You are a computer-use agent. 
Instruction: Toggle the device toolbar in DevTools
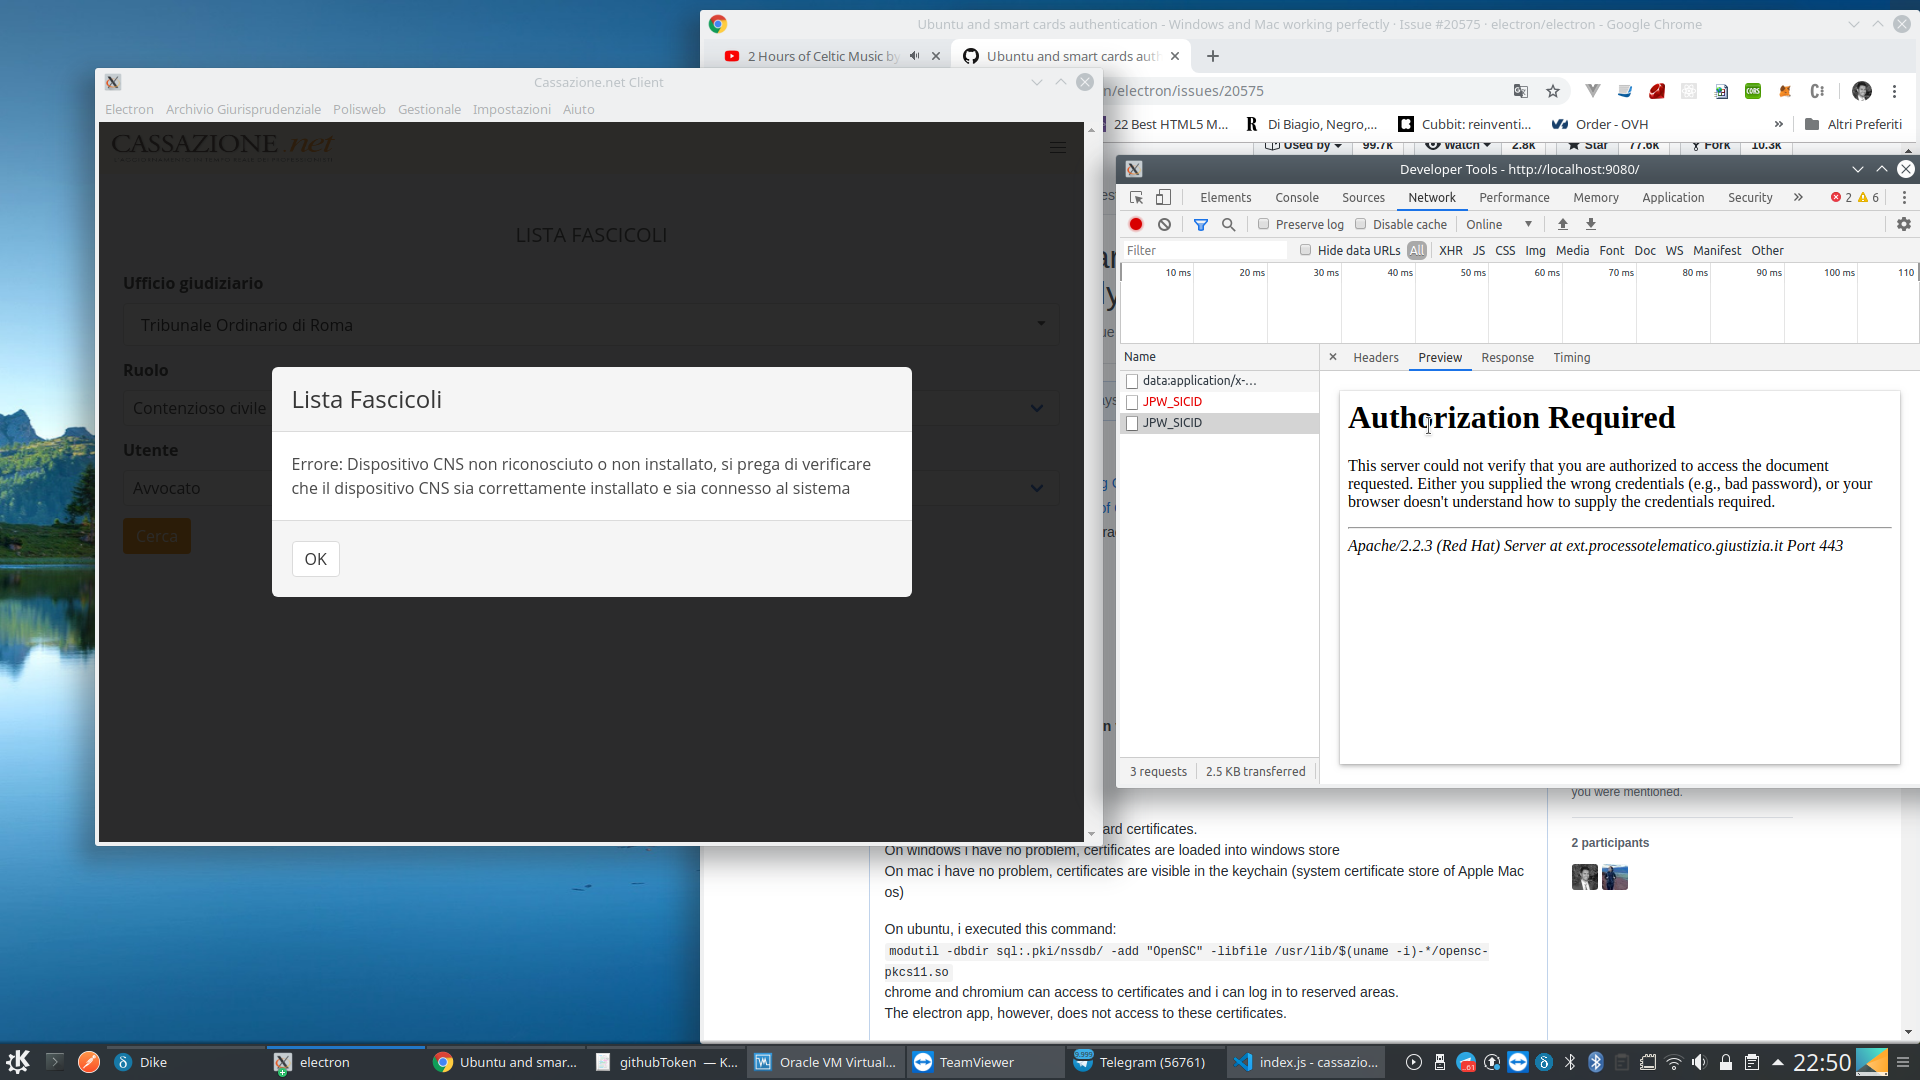(x=1163, y=197)
